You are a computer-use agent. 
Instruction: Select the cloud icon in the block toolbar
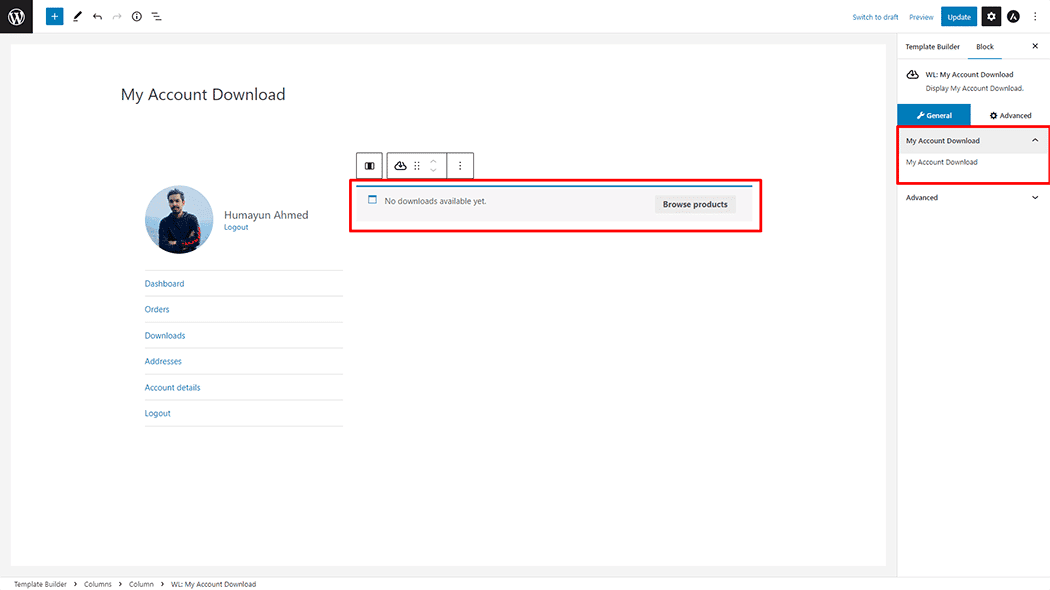400,165
